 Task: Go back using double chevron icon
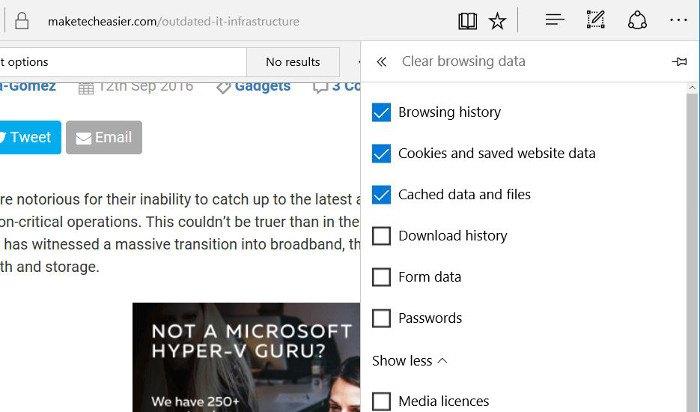pos(381,62)
